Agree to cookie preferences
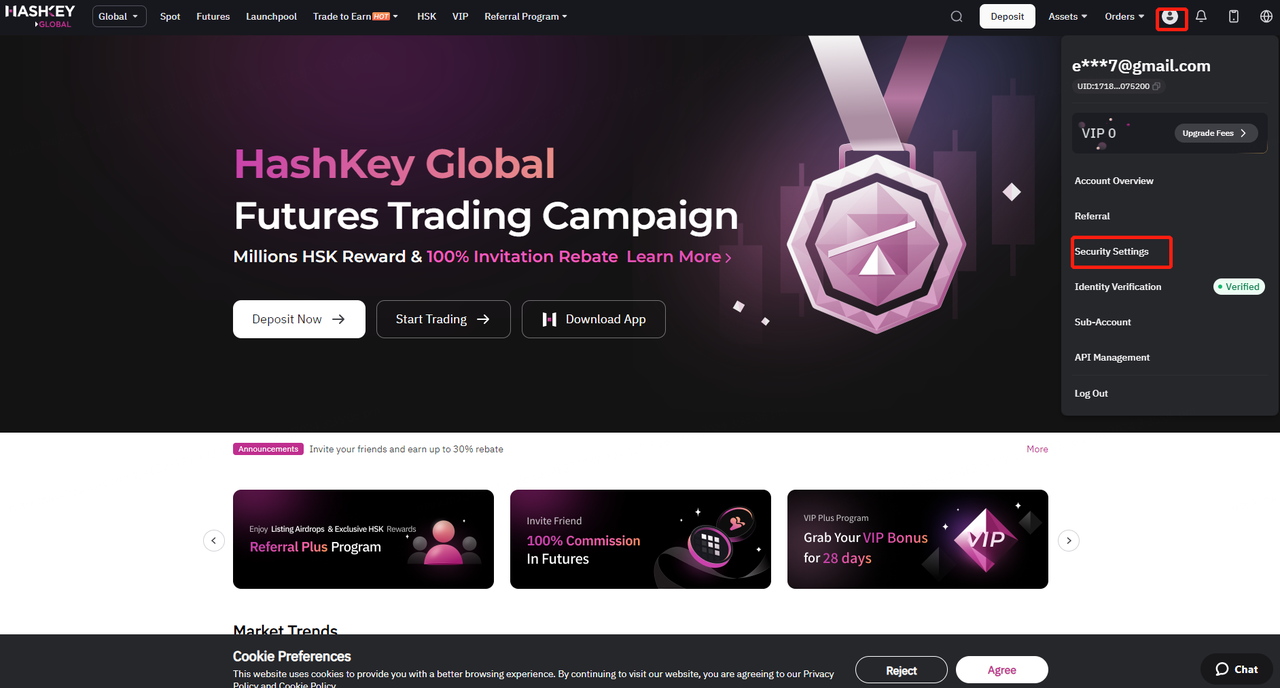Viewport: 1280px width, 688px height. (x=1002, y=670)
